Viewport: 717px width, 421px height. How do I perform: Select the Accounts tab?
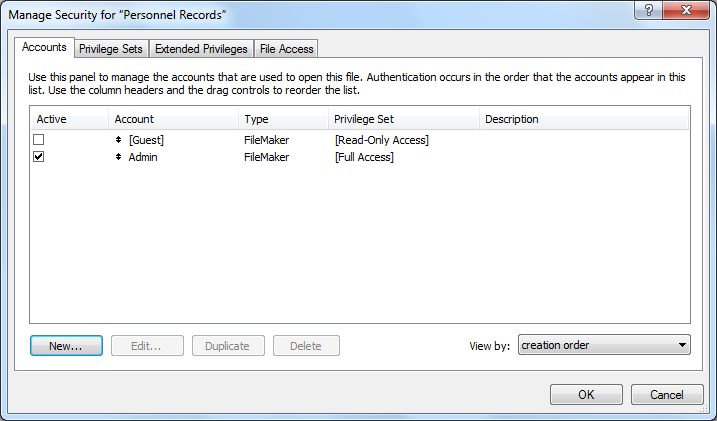pos(44,47)
